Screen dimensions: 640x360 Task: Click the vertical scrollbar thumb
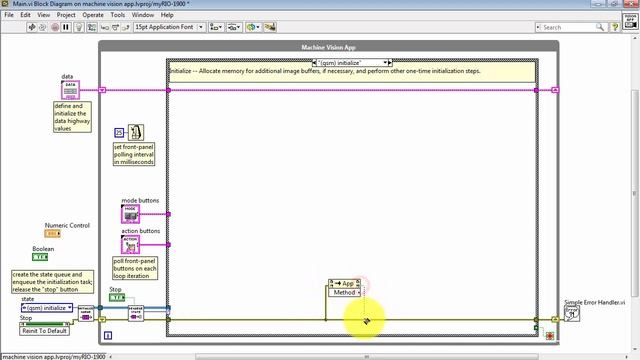[x=635, y=193]
